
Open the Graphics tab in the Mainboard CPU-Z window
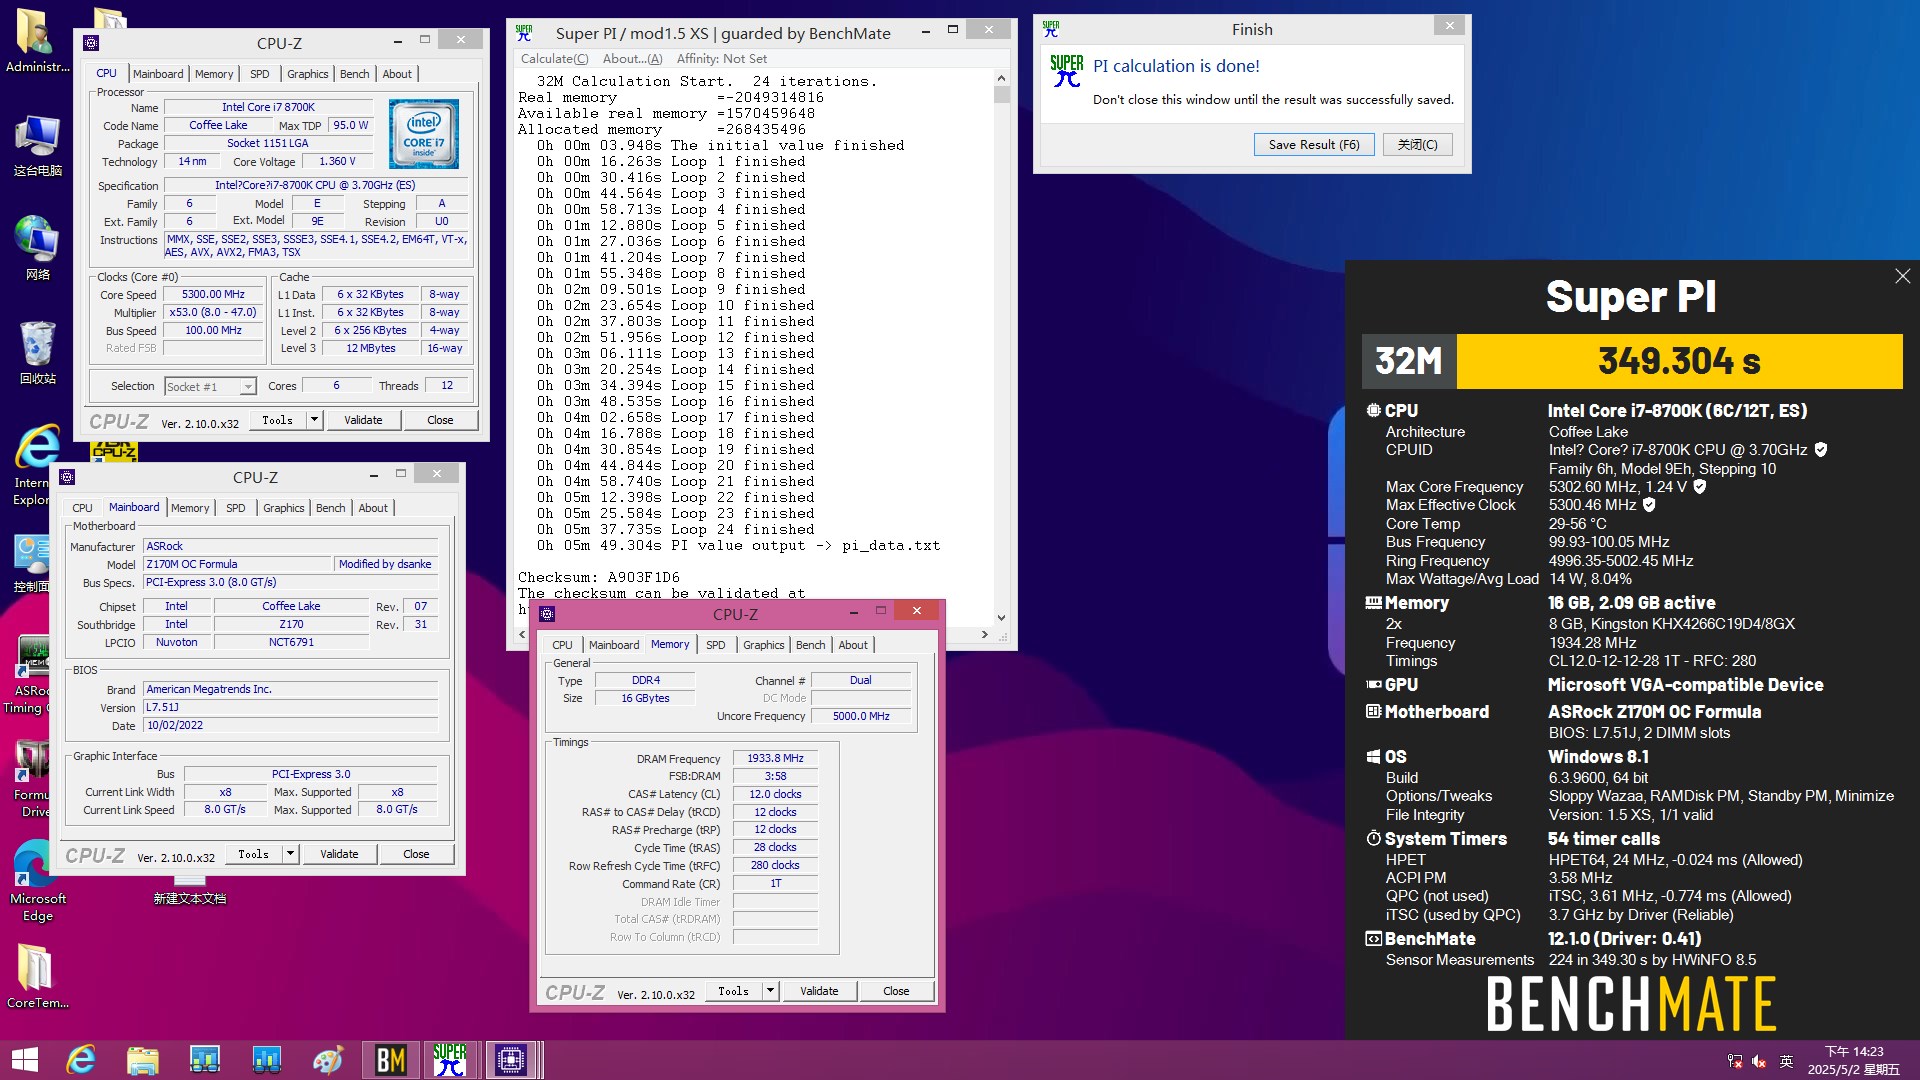(x=284, y=508)
